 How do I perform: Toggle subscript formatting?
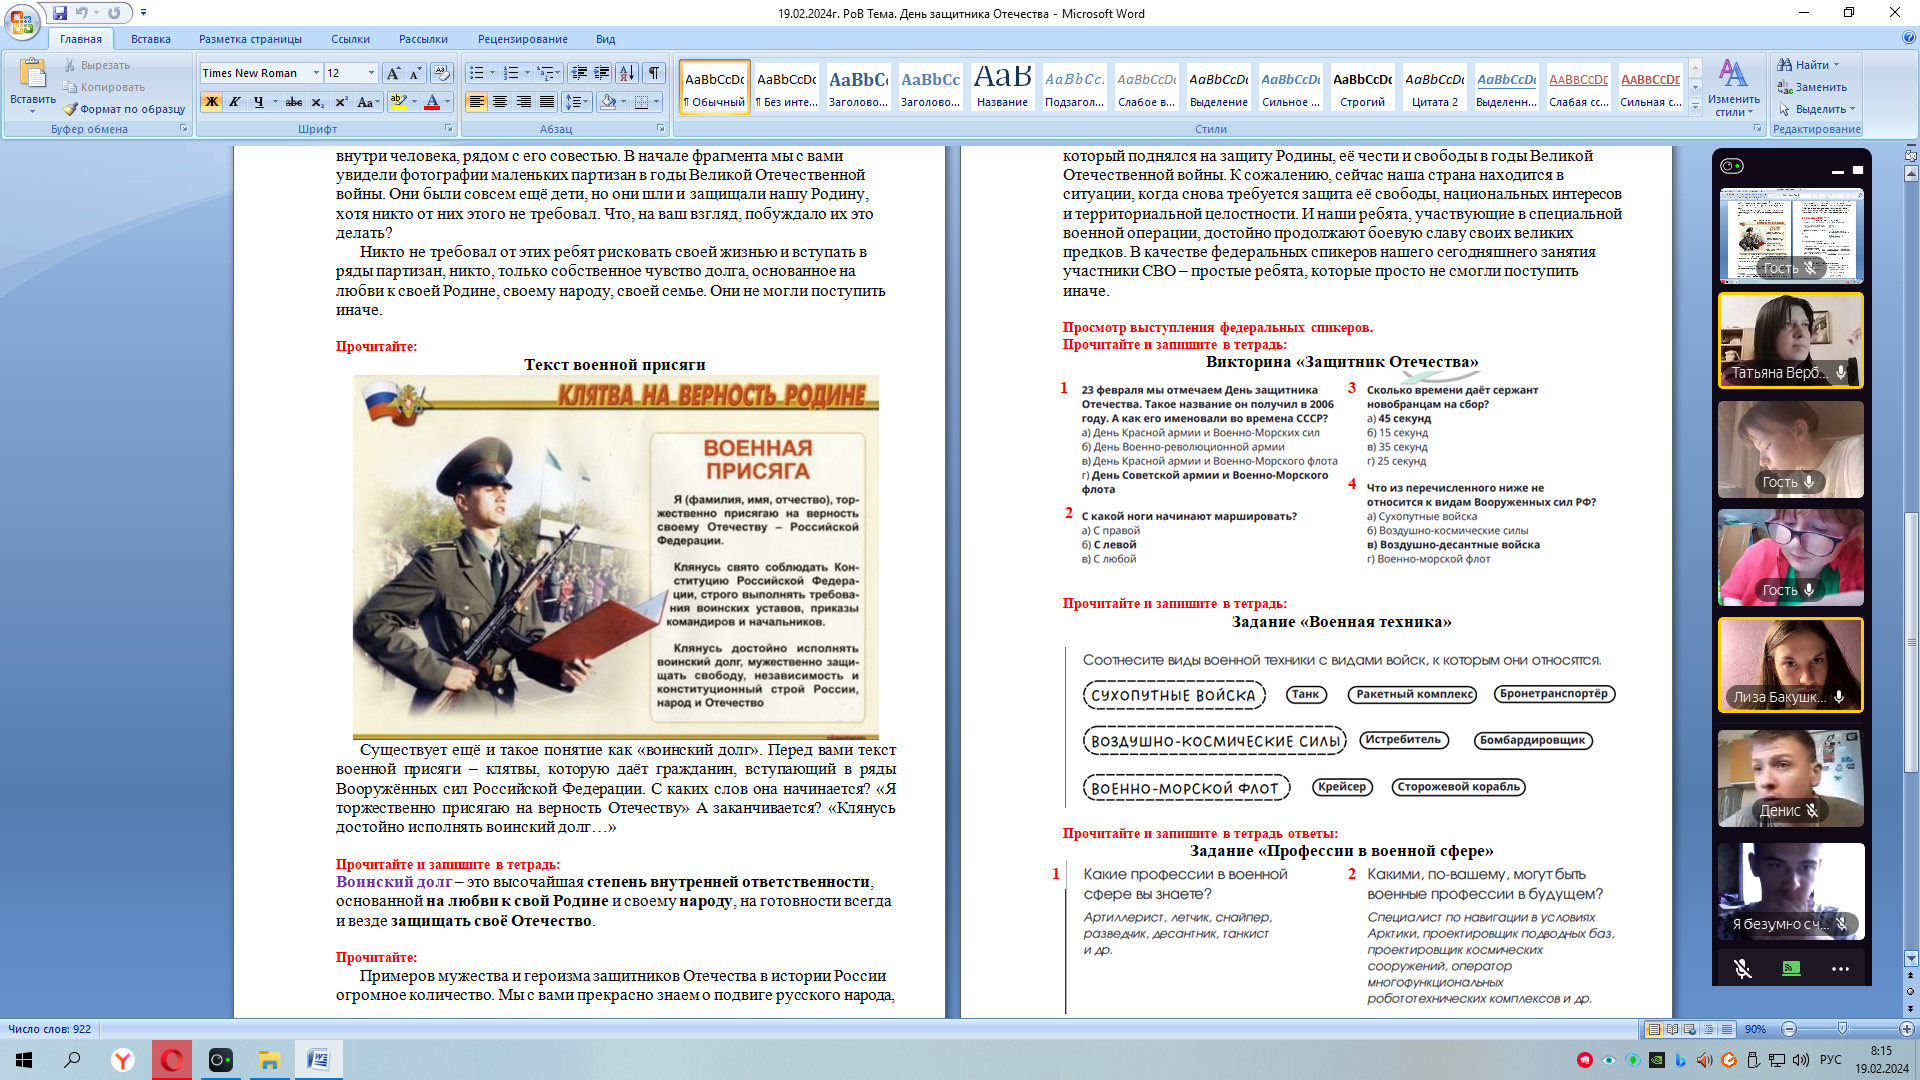tap(317, 102)
